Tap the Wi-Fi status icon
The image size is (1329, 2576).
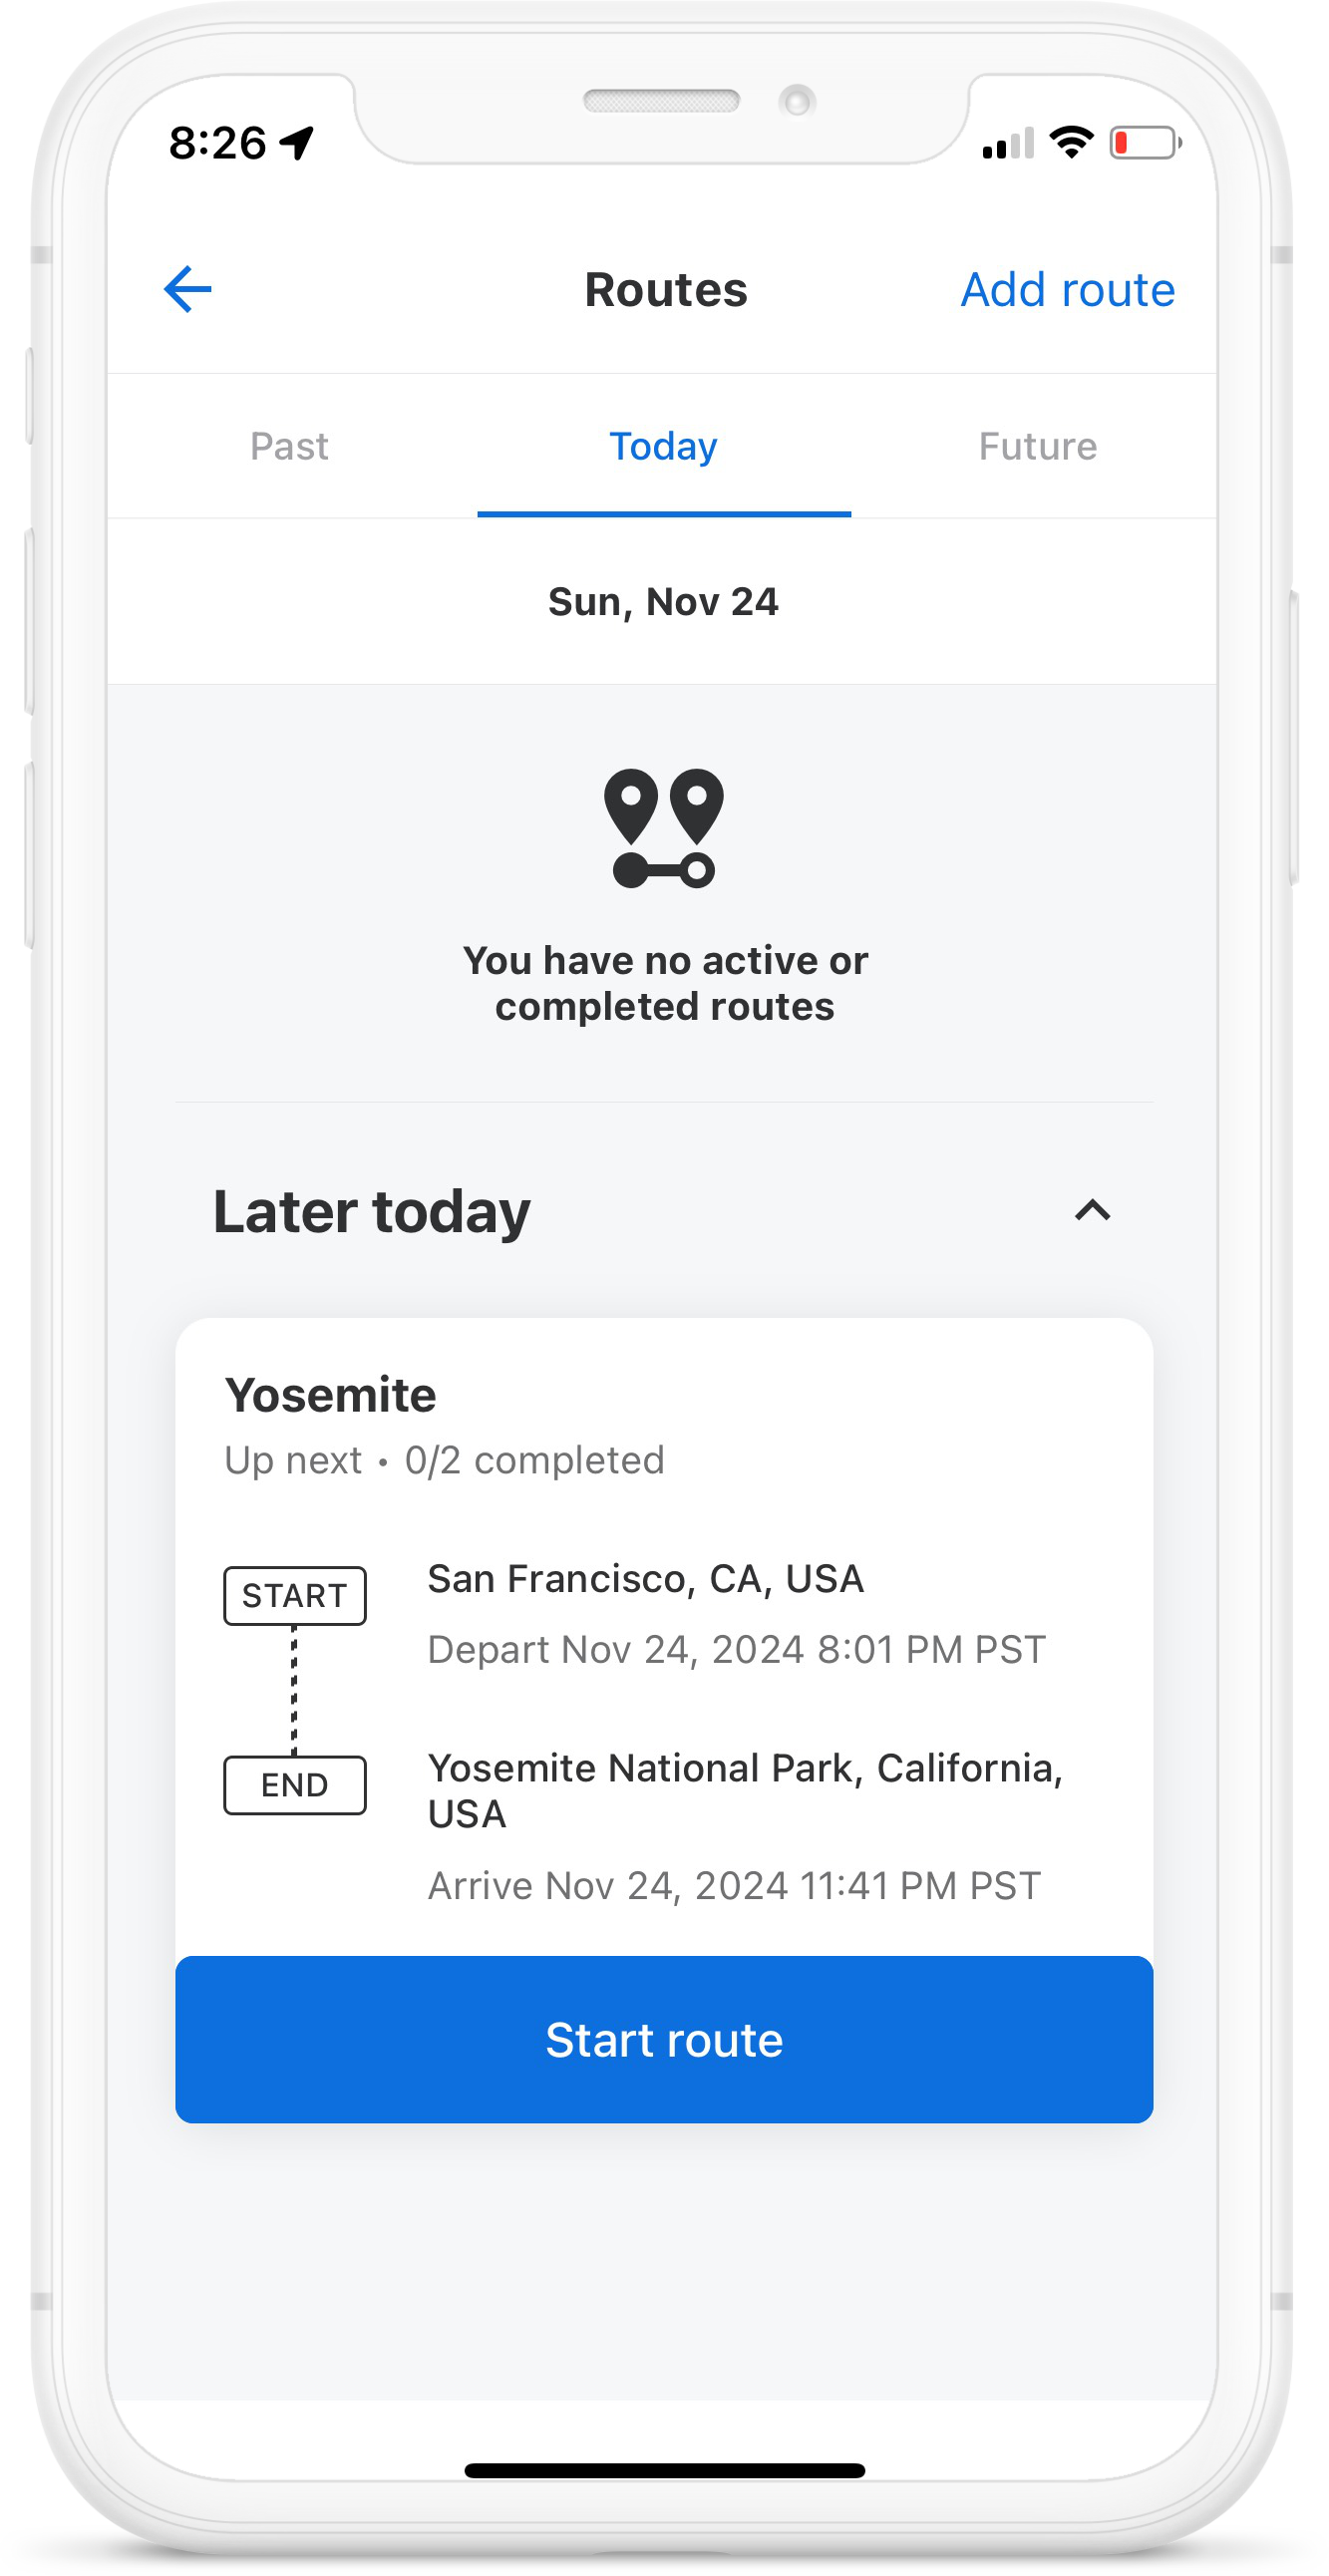(1071, 143)
